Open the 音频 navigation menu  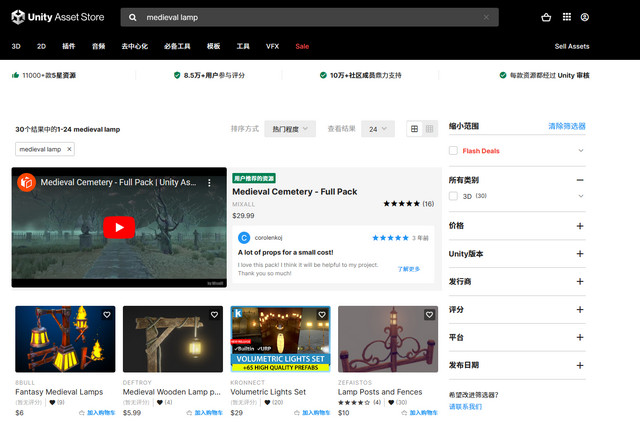click(x=98, y=47)
